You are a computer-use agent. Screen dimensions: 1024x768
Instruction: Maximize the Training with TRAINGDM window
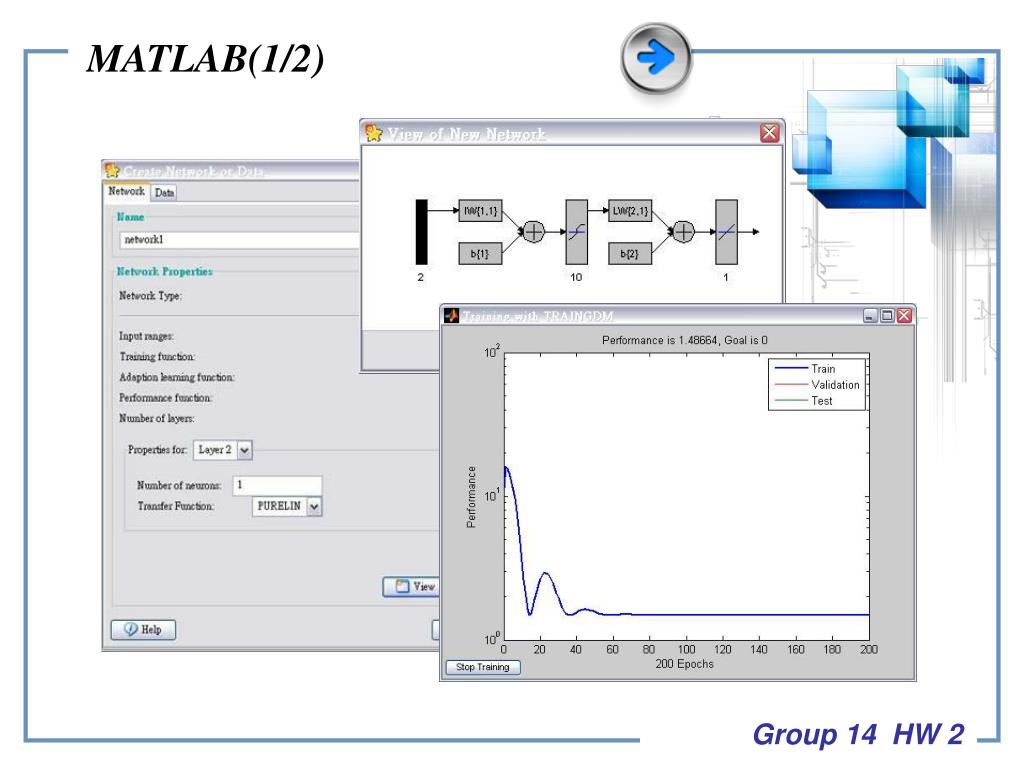(x=887, y=315)
